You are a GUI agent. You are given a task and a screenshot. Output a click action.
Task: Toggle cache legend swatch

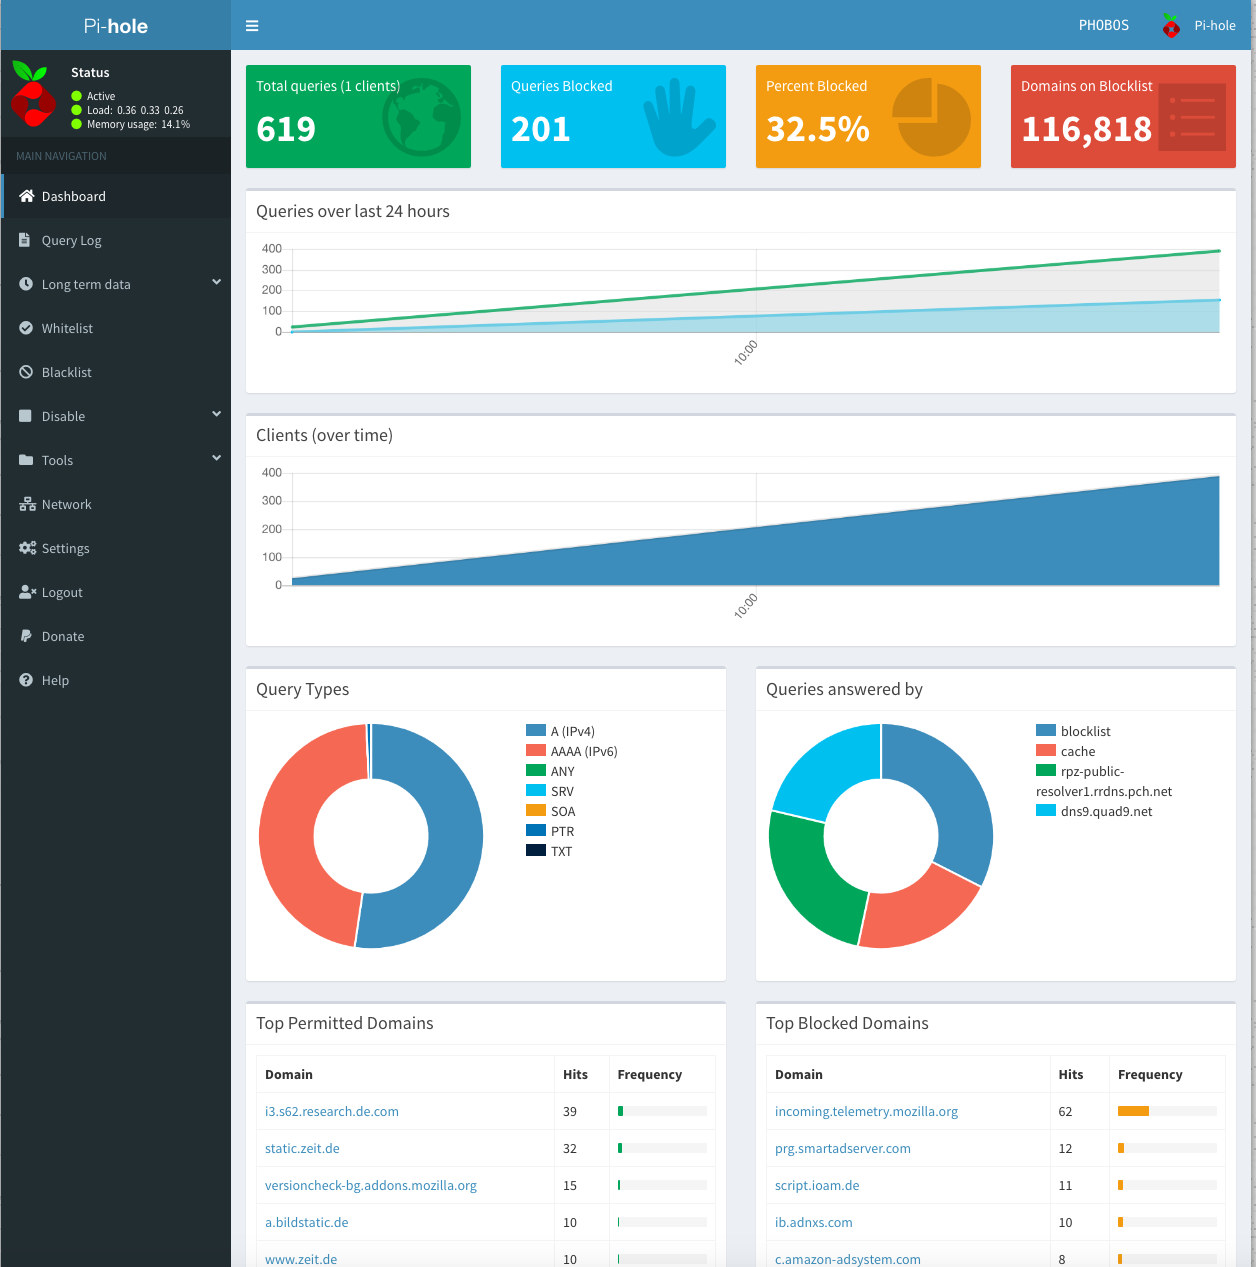pyautogui.click(x=1046, y=751)
